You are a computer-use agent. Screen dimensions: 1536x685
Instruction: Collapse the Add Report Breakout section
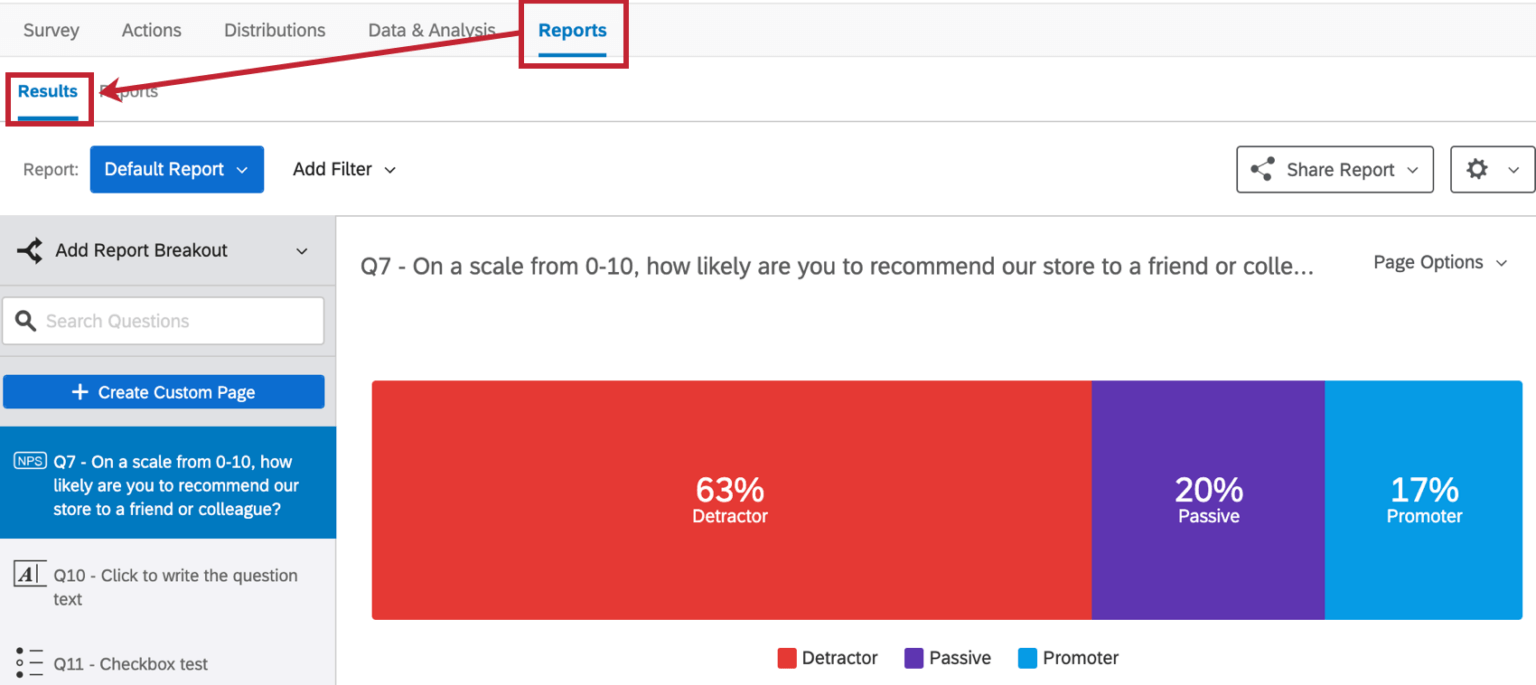pyautogui.click(x=301, y=250)
